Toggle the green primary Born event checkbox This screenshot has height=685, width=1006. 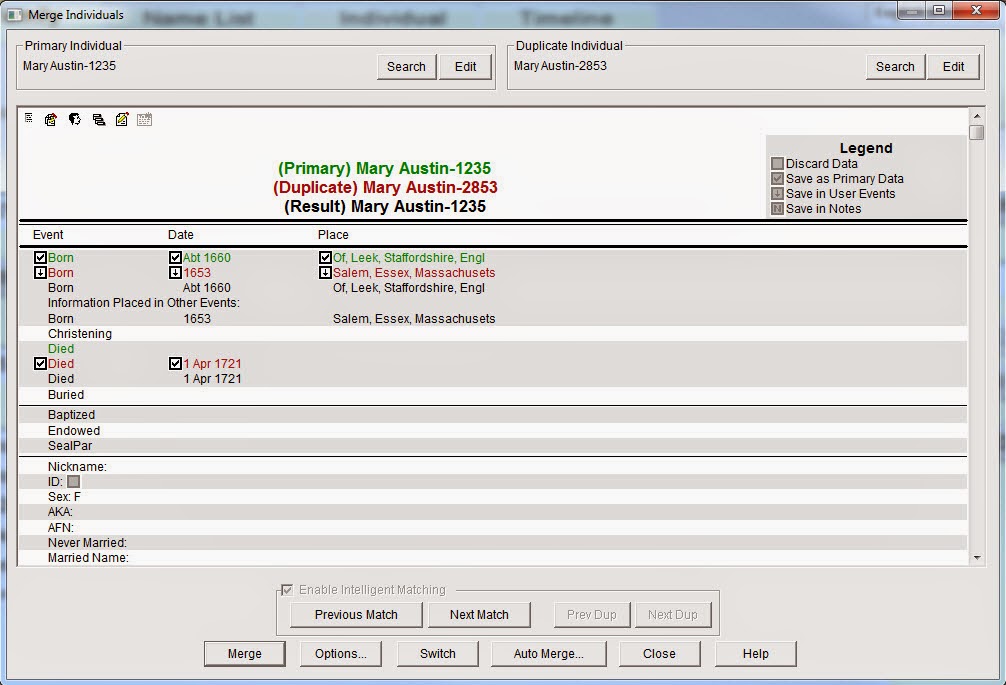tap(40, 257)
